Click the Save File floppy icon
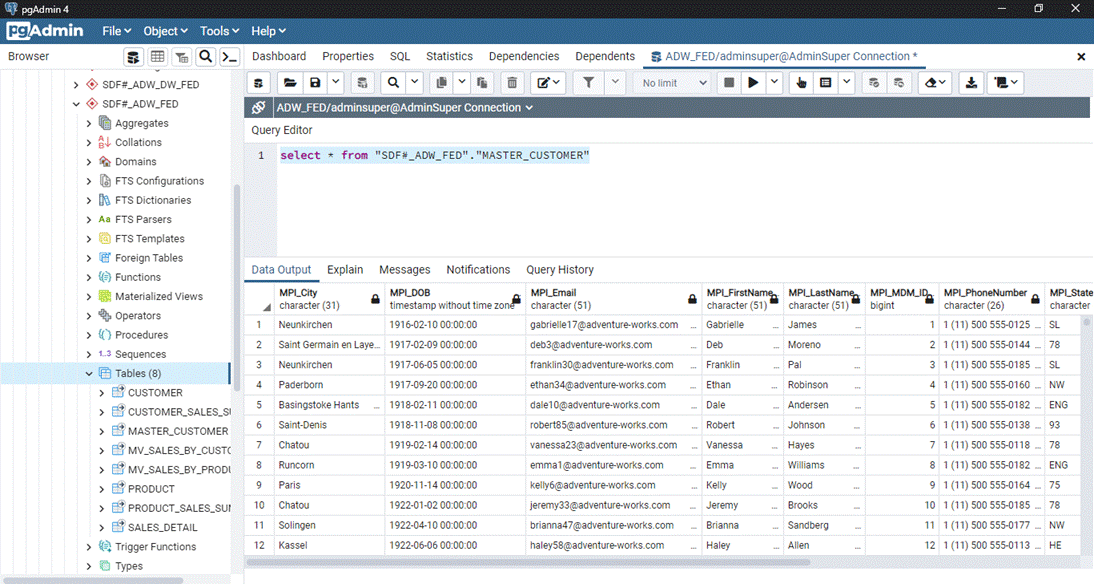 click(315, 83)
